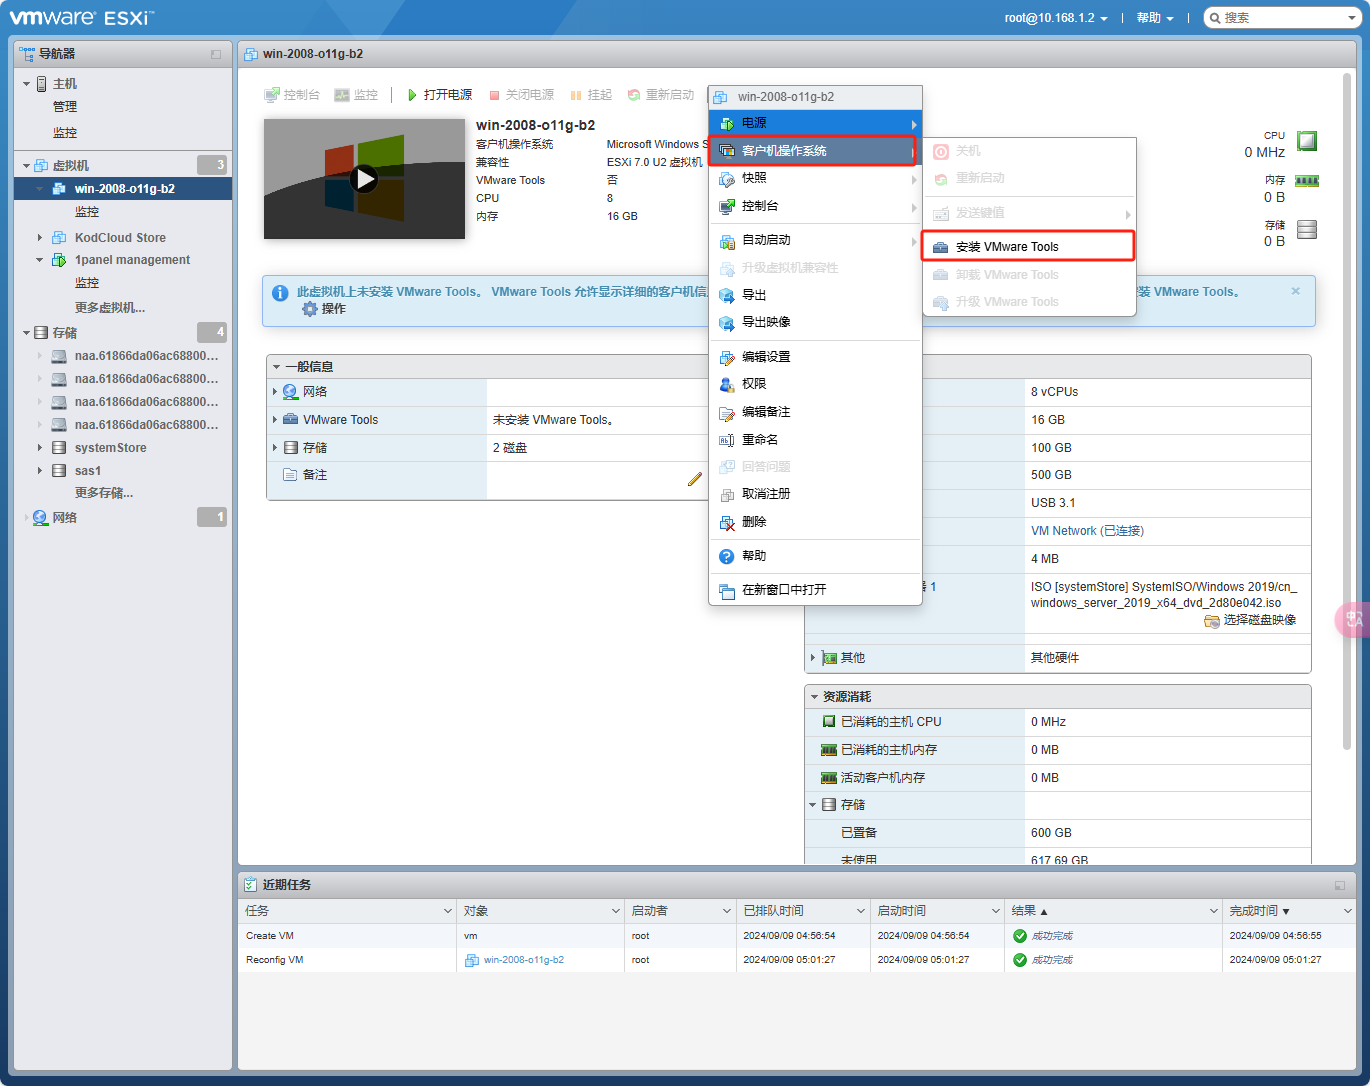Click 关闭电源 in the toolbar
This screenshot has height=1086, width=1370.
[521, 95]
